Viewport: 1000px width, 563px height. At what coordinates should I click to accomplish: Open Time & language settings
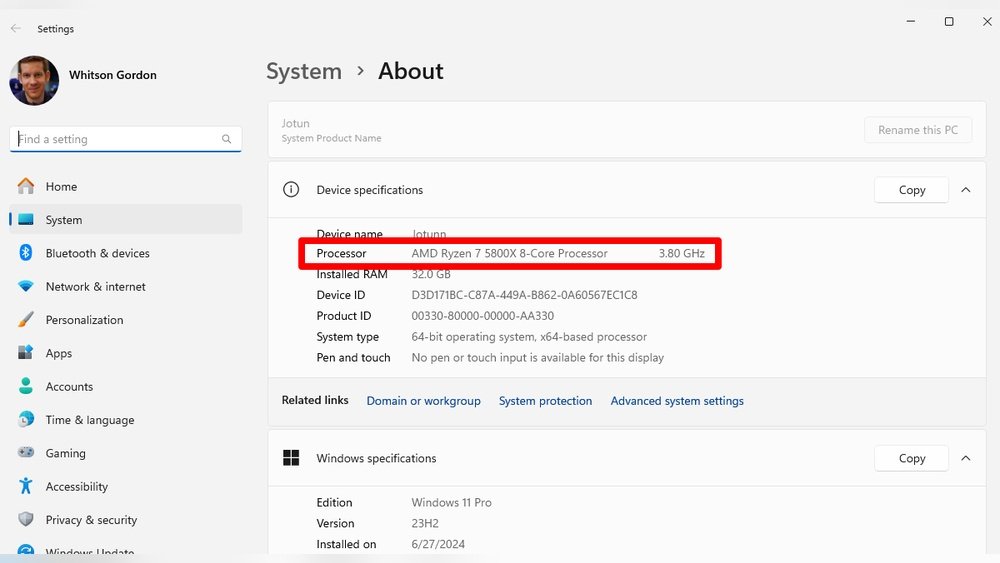89,420
